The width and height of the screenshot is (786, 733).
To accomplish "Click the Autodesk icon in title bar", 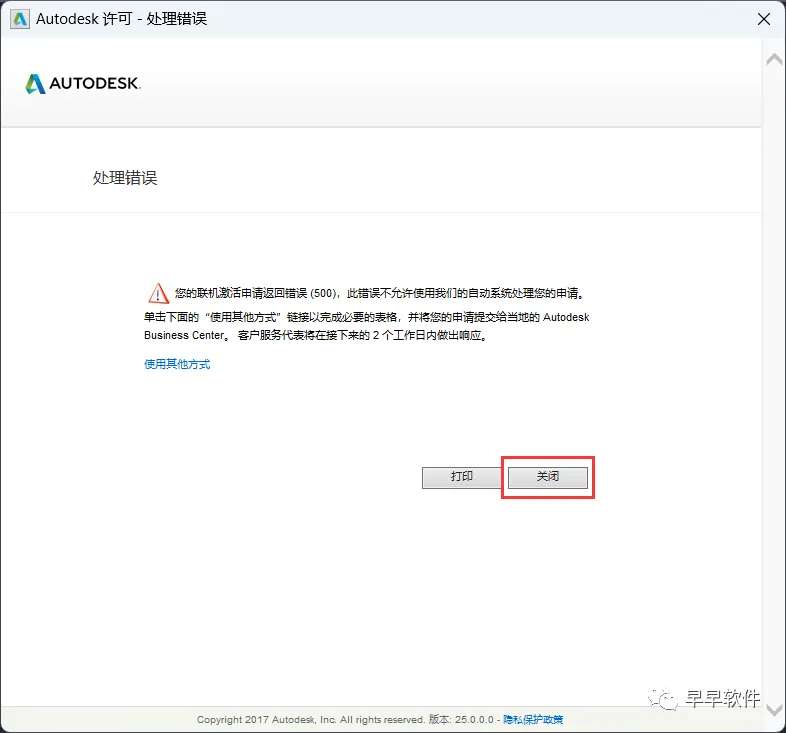I will 20,19.
